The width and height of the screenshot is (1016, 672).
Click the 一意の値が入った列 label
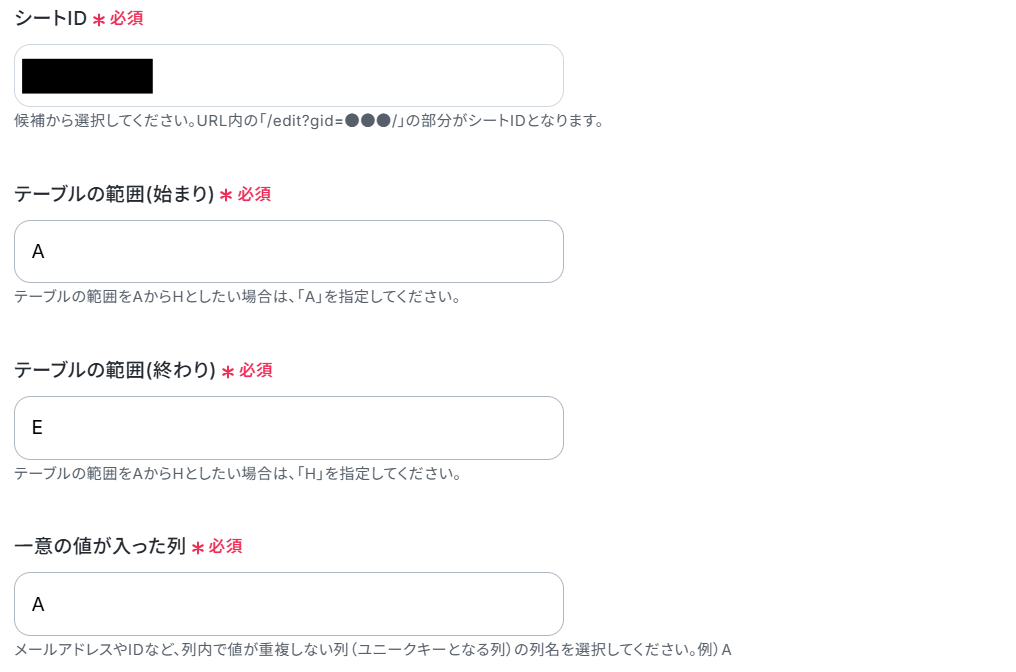(100, 546)
